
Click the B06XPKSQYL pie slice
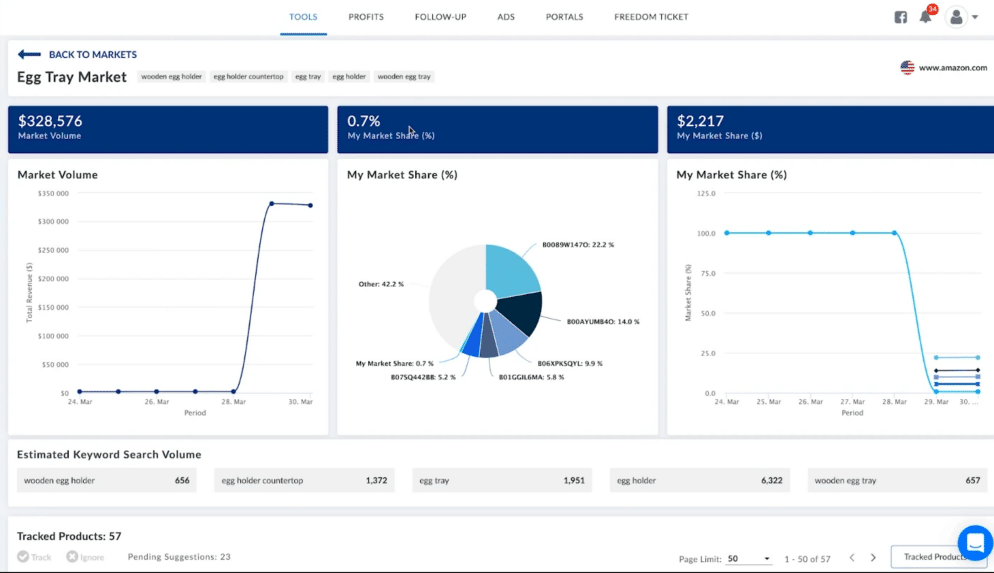click(x=508, y=333)
